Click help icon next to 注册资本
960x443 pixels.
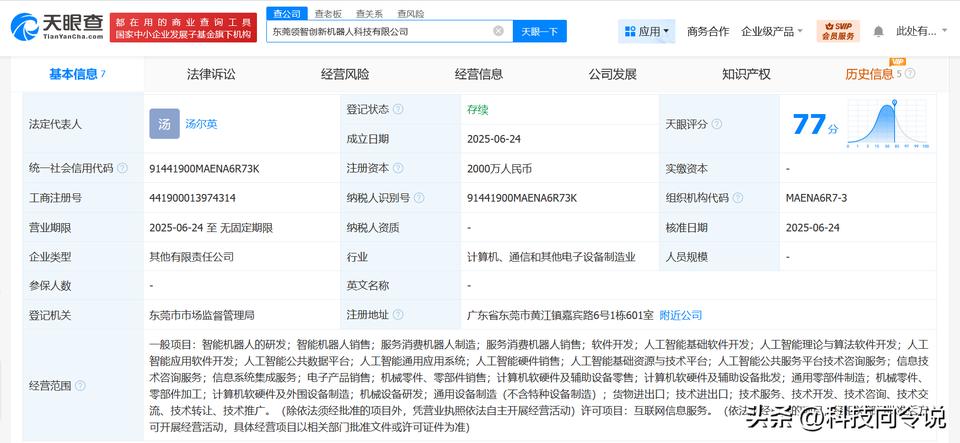tap(398, 168)
